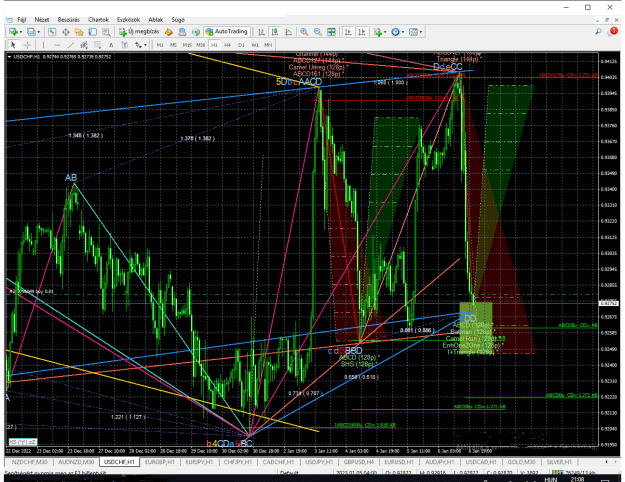This screenshot has height=482, width=625.
Task: Zoom in on the chart
Action: pos(304,32)
